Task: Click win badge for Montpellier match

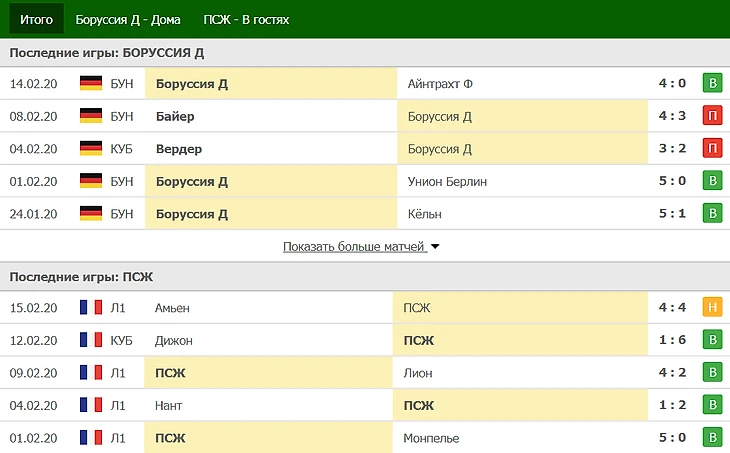Action: (712, 438)
